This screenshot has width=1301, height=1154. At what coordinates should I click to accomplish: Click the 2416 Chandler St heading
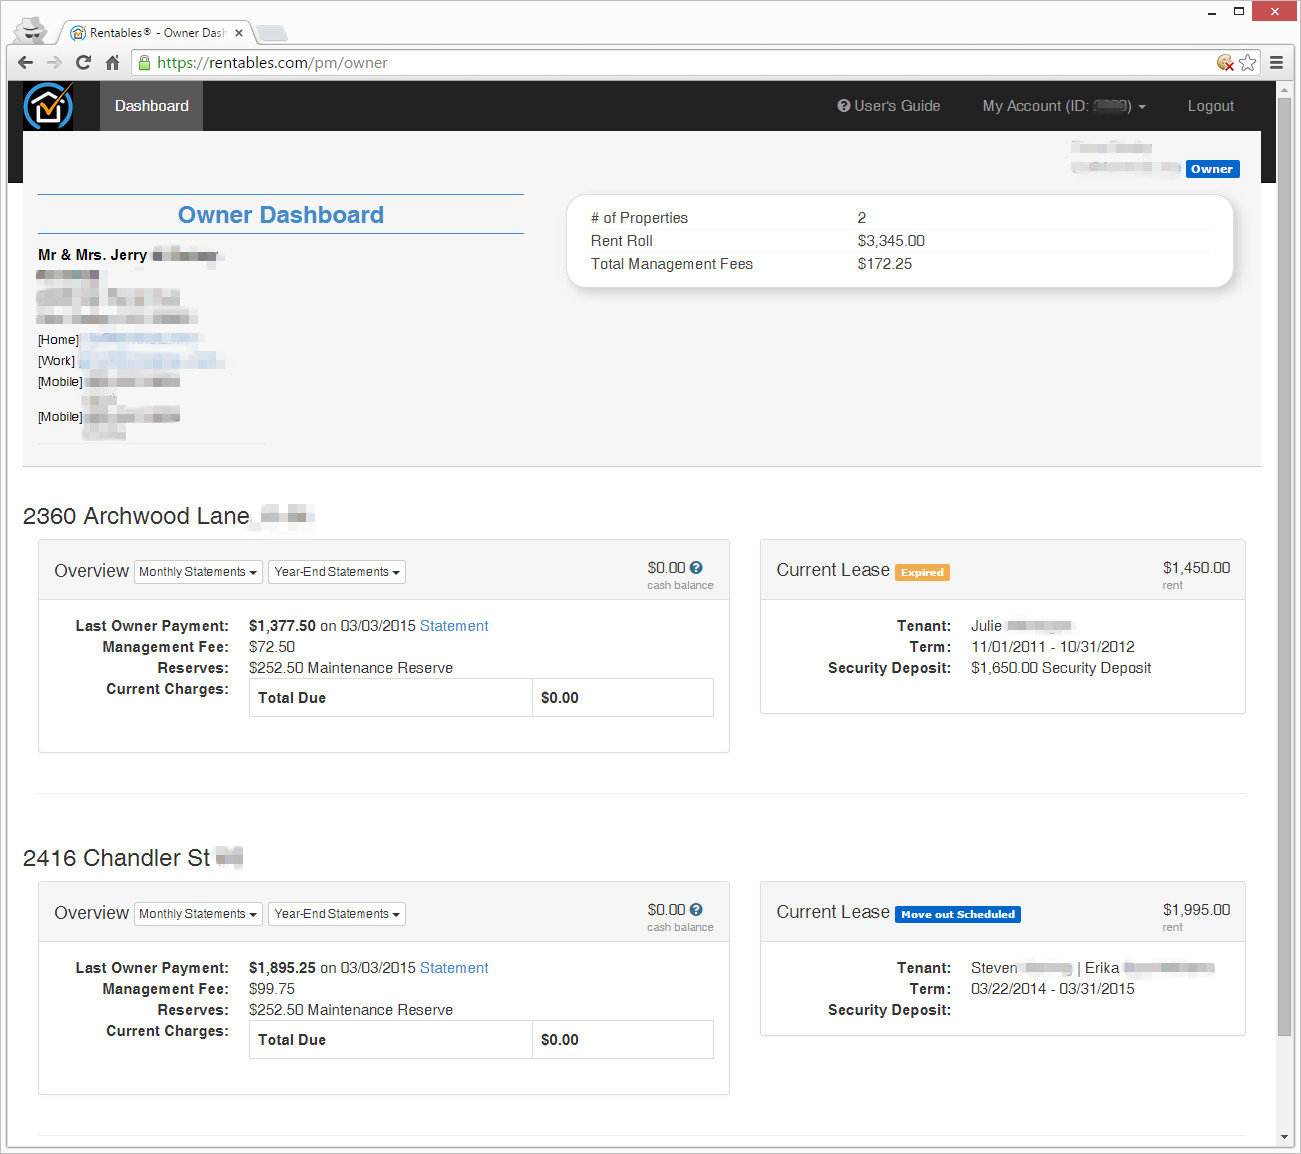[x=116, y=858]
